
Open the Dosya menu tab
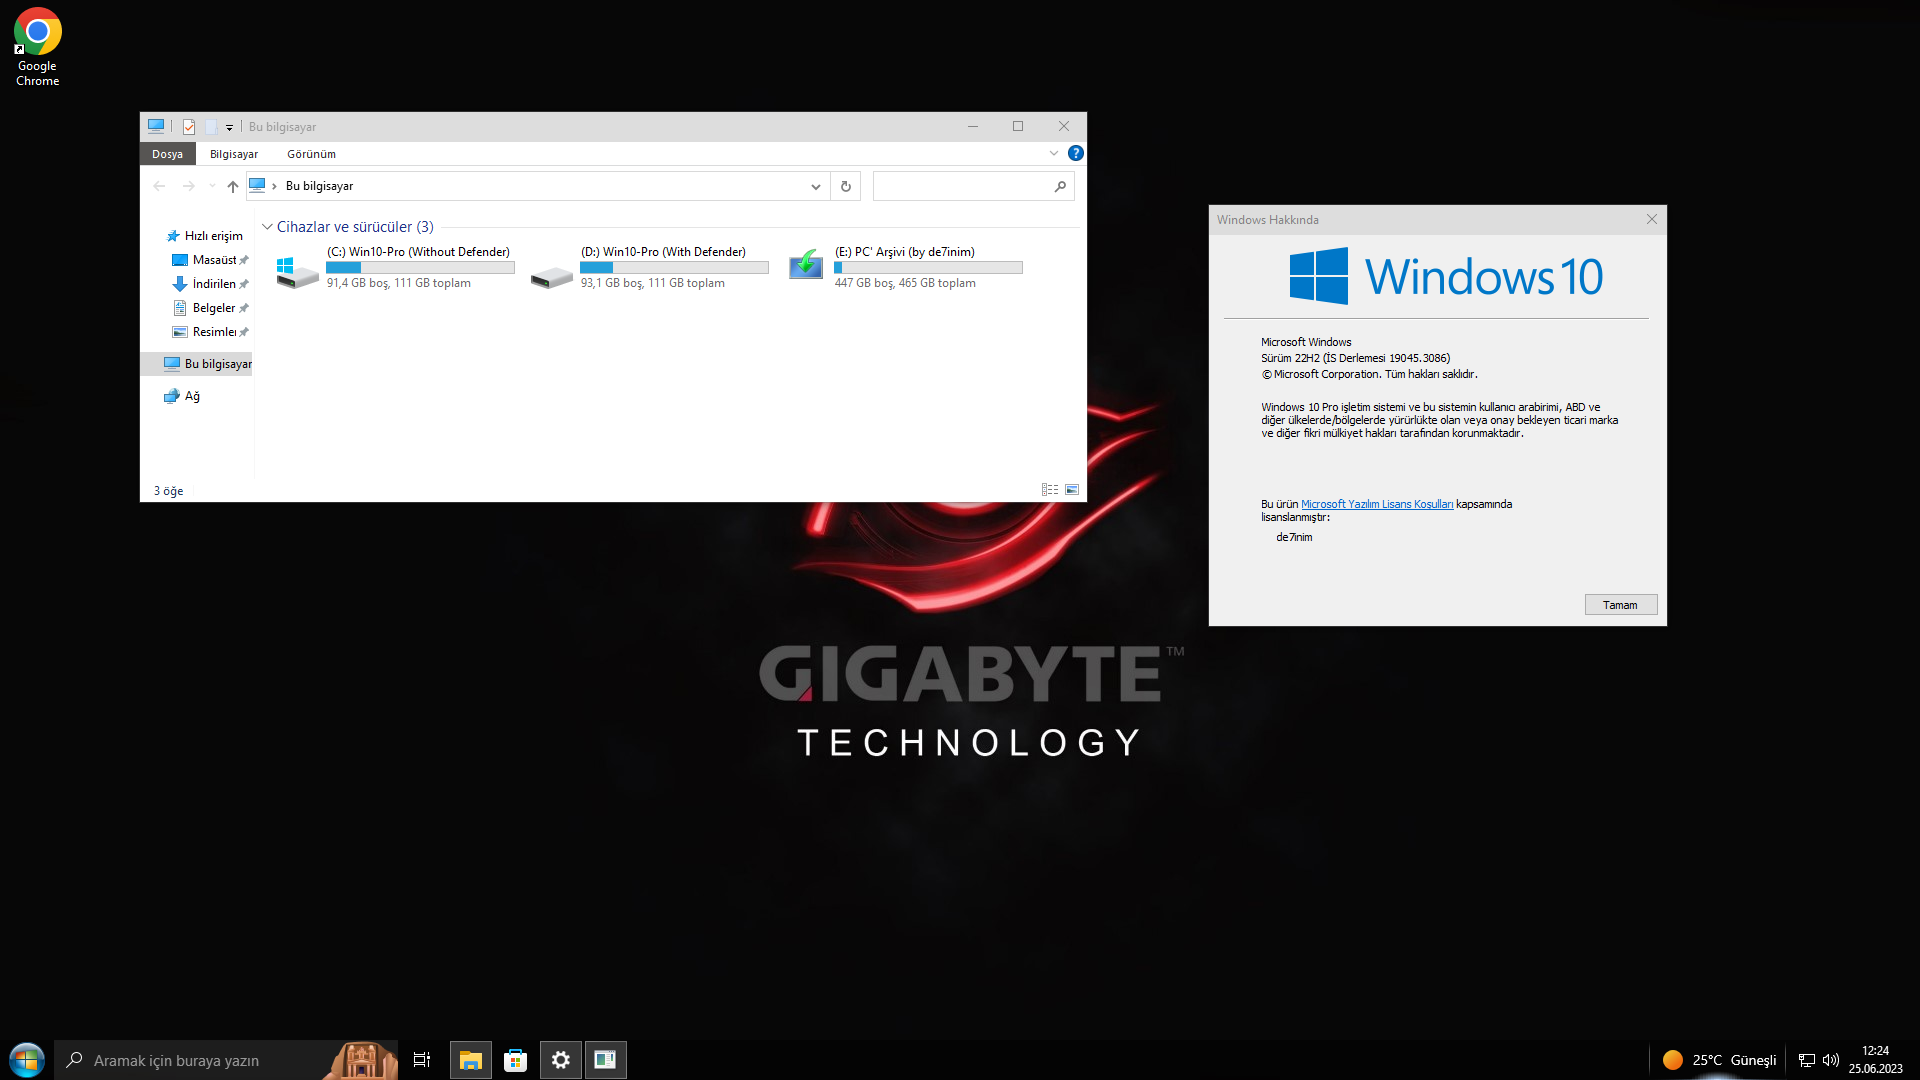167,154
